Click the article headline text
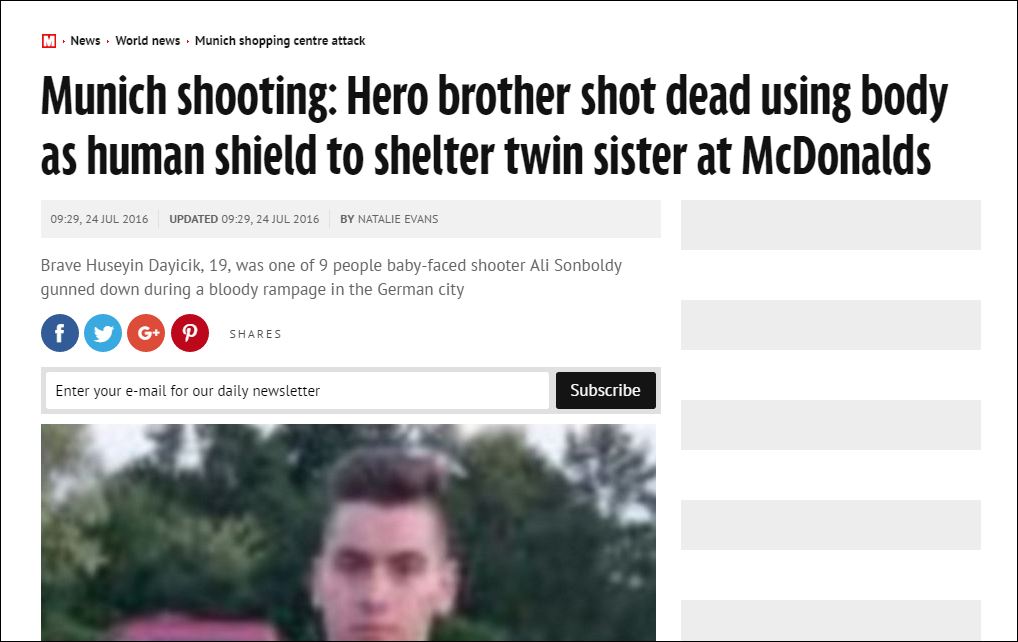Image resolution: width=1018 pixels, height=642 pixels. (x=493, y=126)
